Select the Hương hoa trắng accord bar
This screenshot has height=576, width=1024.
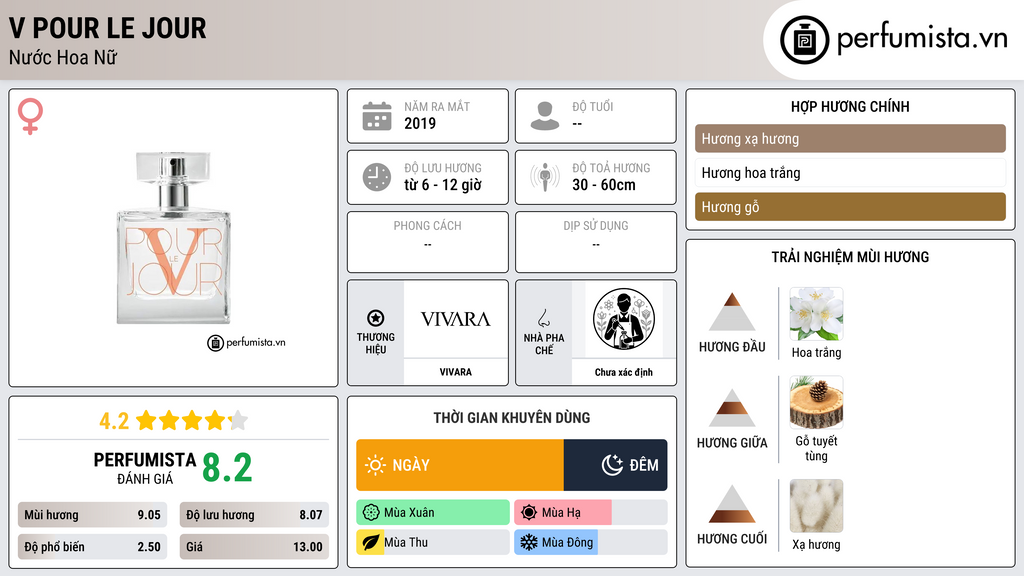click(x=850, y=172)
